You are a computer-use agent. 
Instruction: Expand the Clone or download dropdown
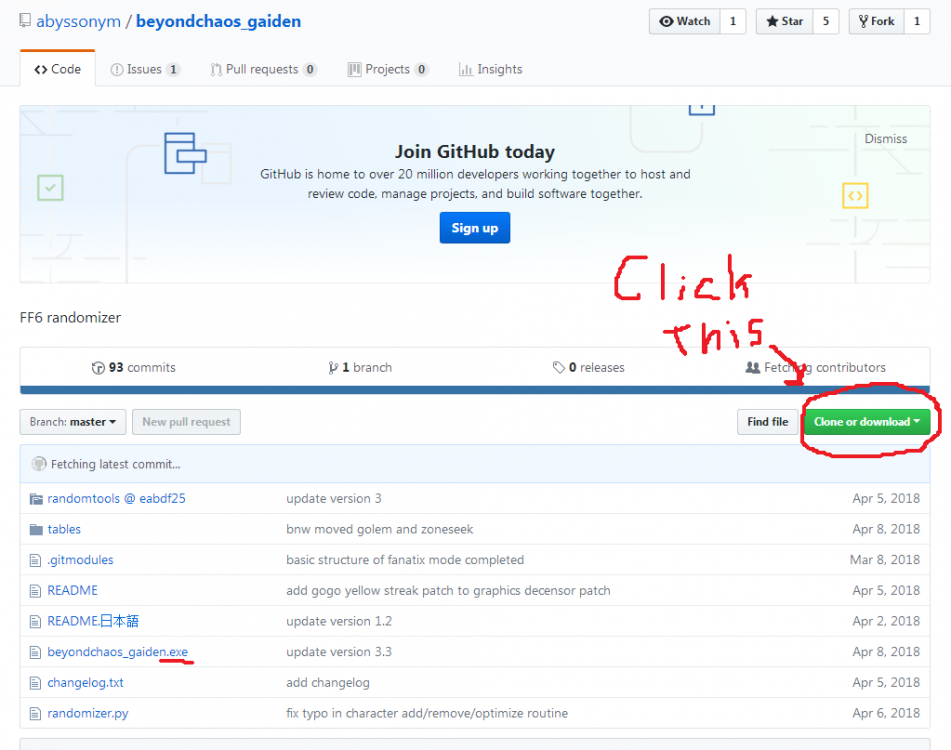(x=867, y=422)
